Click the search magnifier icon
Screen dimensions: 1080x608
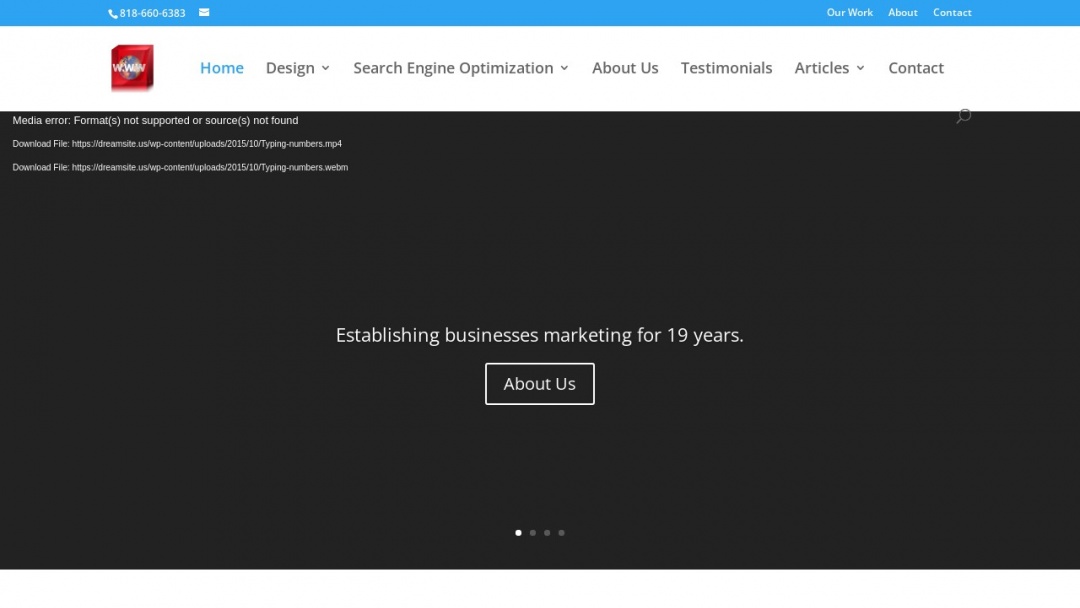(963, 115)
